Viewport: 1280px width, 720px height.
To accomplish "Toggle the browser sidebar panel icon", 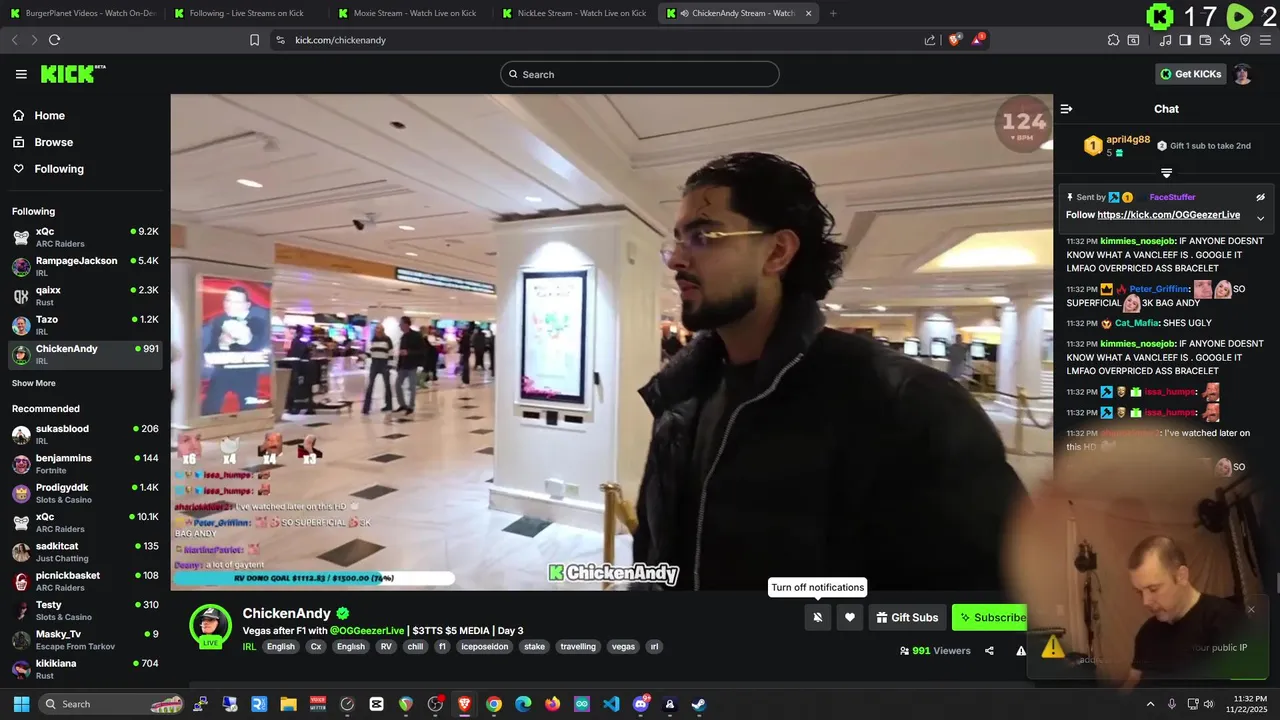I will click(x=1185, y=40).
